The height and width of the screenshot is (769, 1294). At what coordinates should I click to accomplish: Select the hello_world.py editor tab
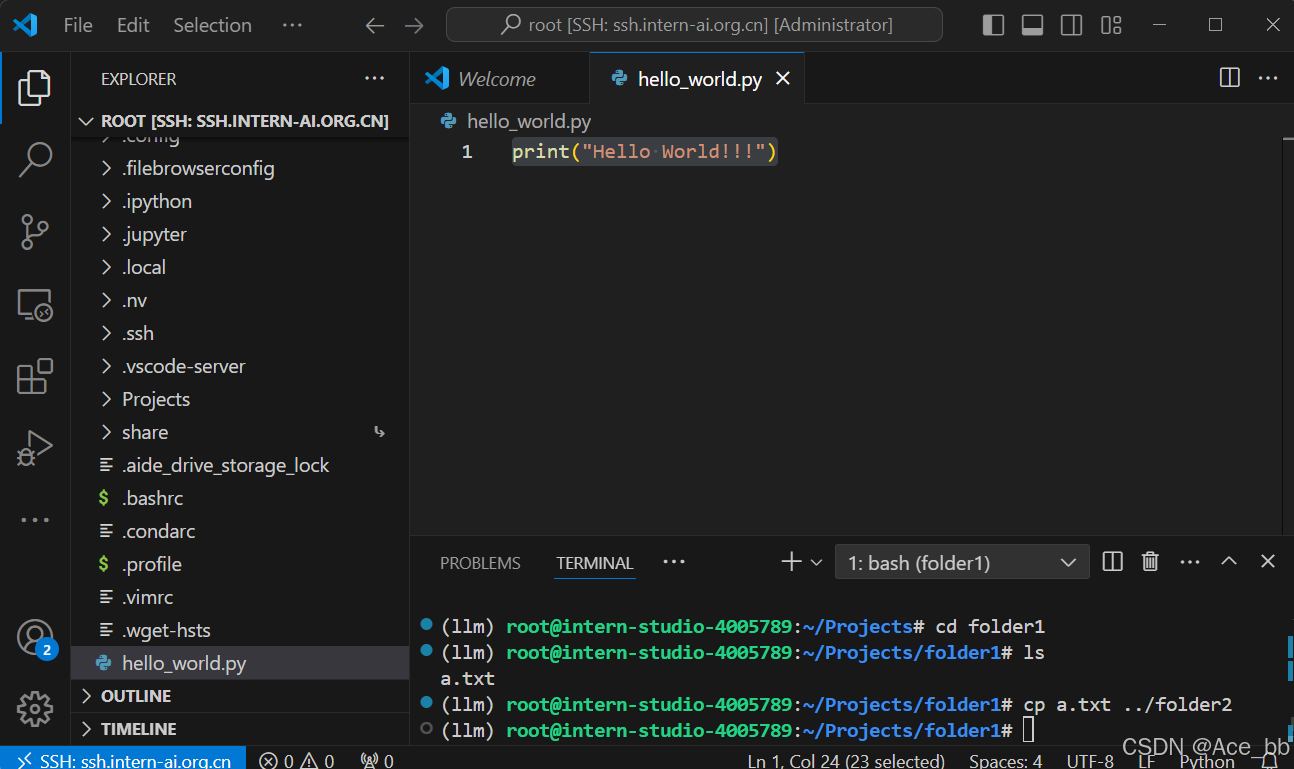pyautogui.click(x=697, y=79)
